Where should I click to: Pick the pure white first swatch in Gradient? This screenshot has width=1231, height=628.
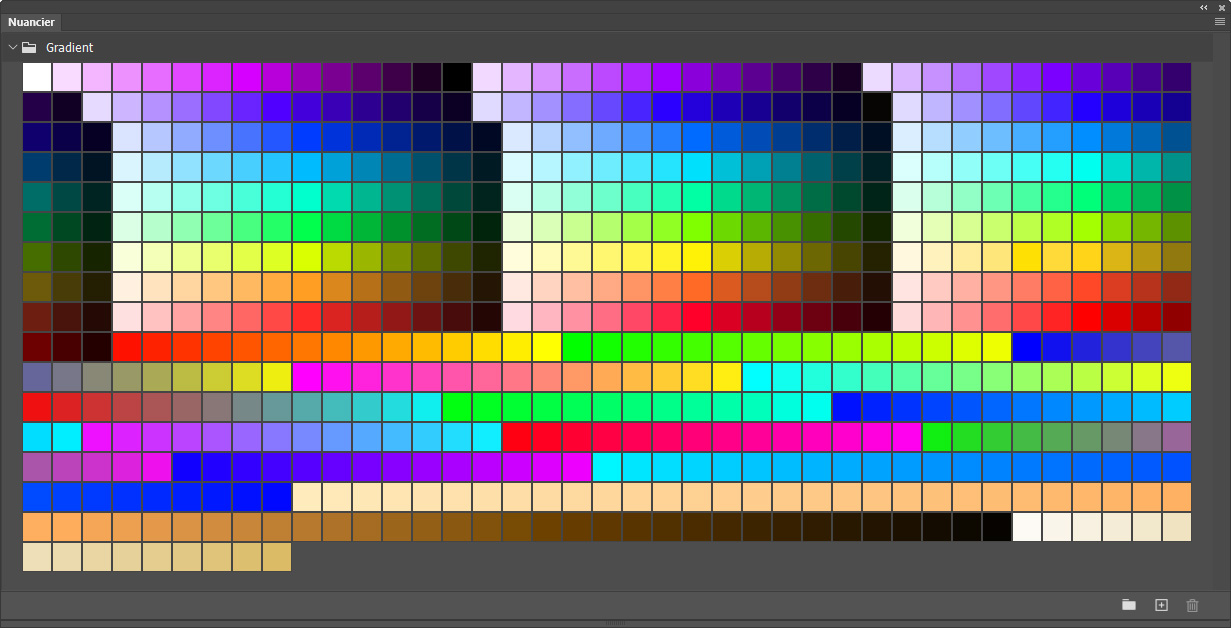[x=37, y=77]
